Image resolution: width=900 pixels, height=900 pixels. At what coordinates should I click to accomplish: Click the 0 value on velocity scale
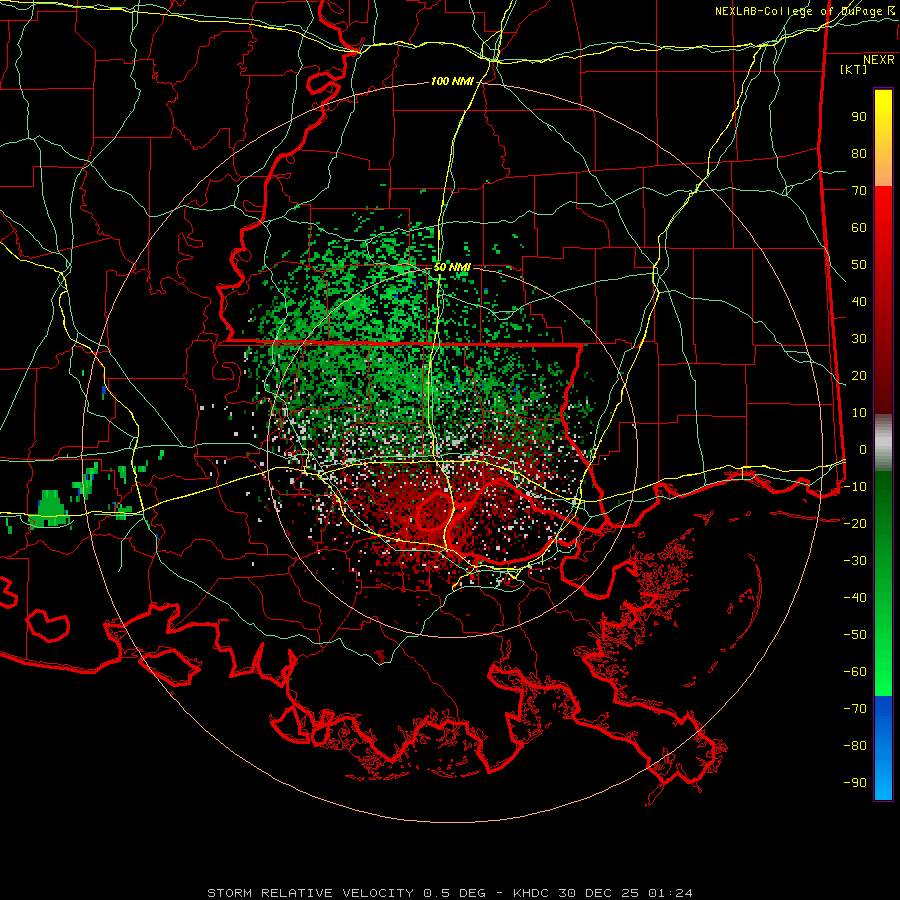pyautogui.click(x=863, y=450)
